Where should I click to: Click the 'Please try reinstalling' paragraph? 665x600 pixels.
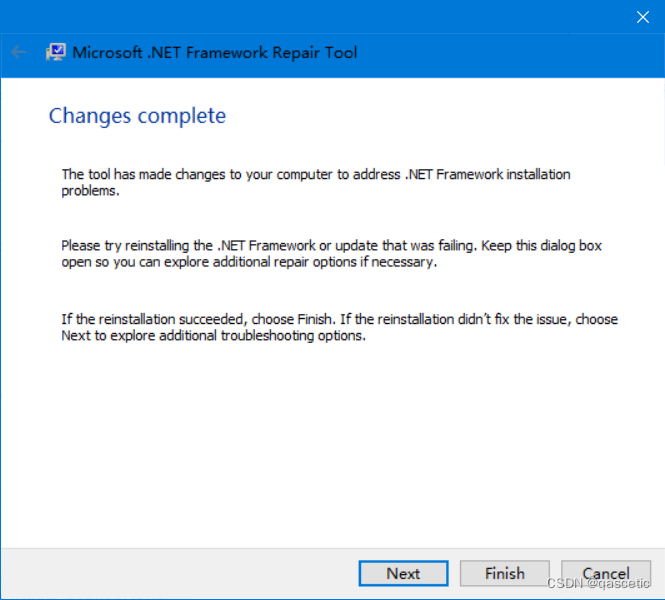(x=332, y=254)
